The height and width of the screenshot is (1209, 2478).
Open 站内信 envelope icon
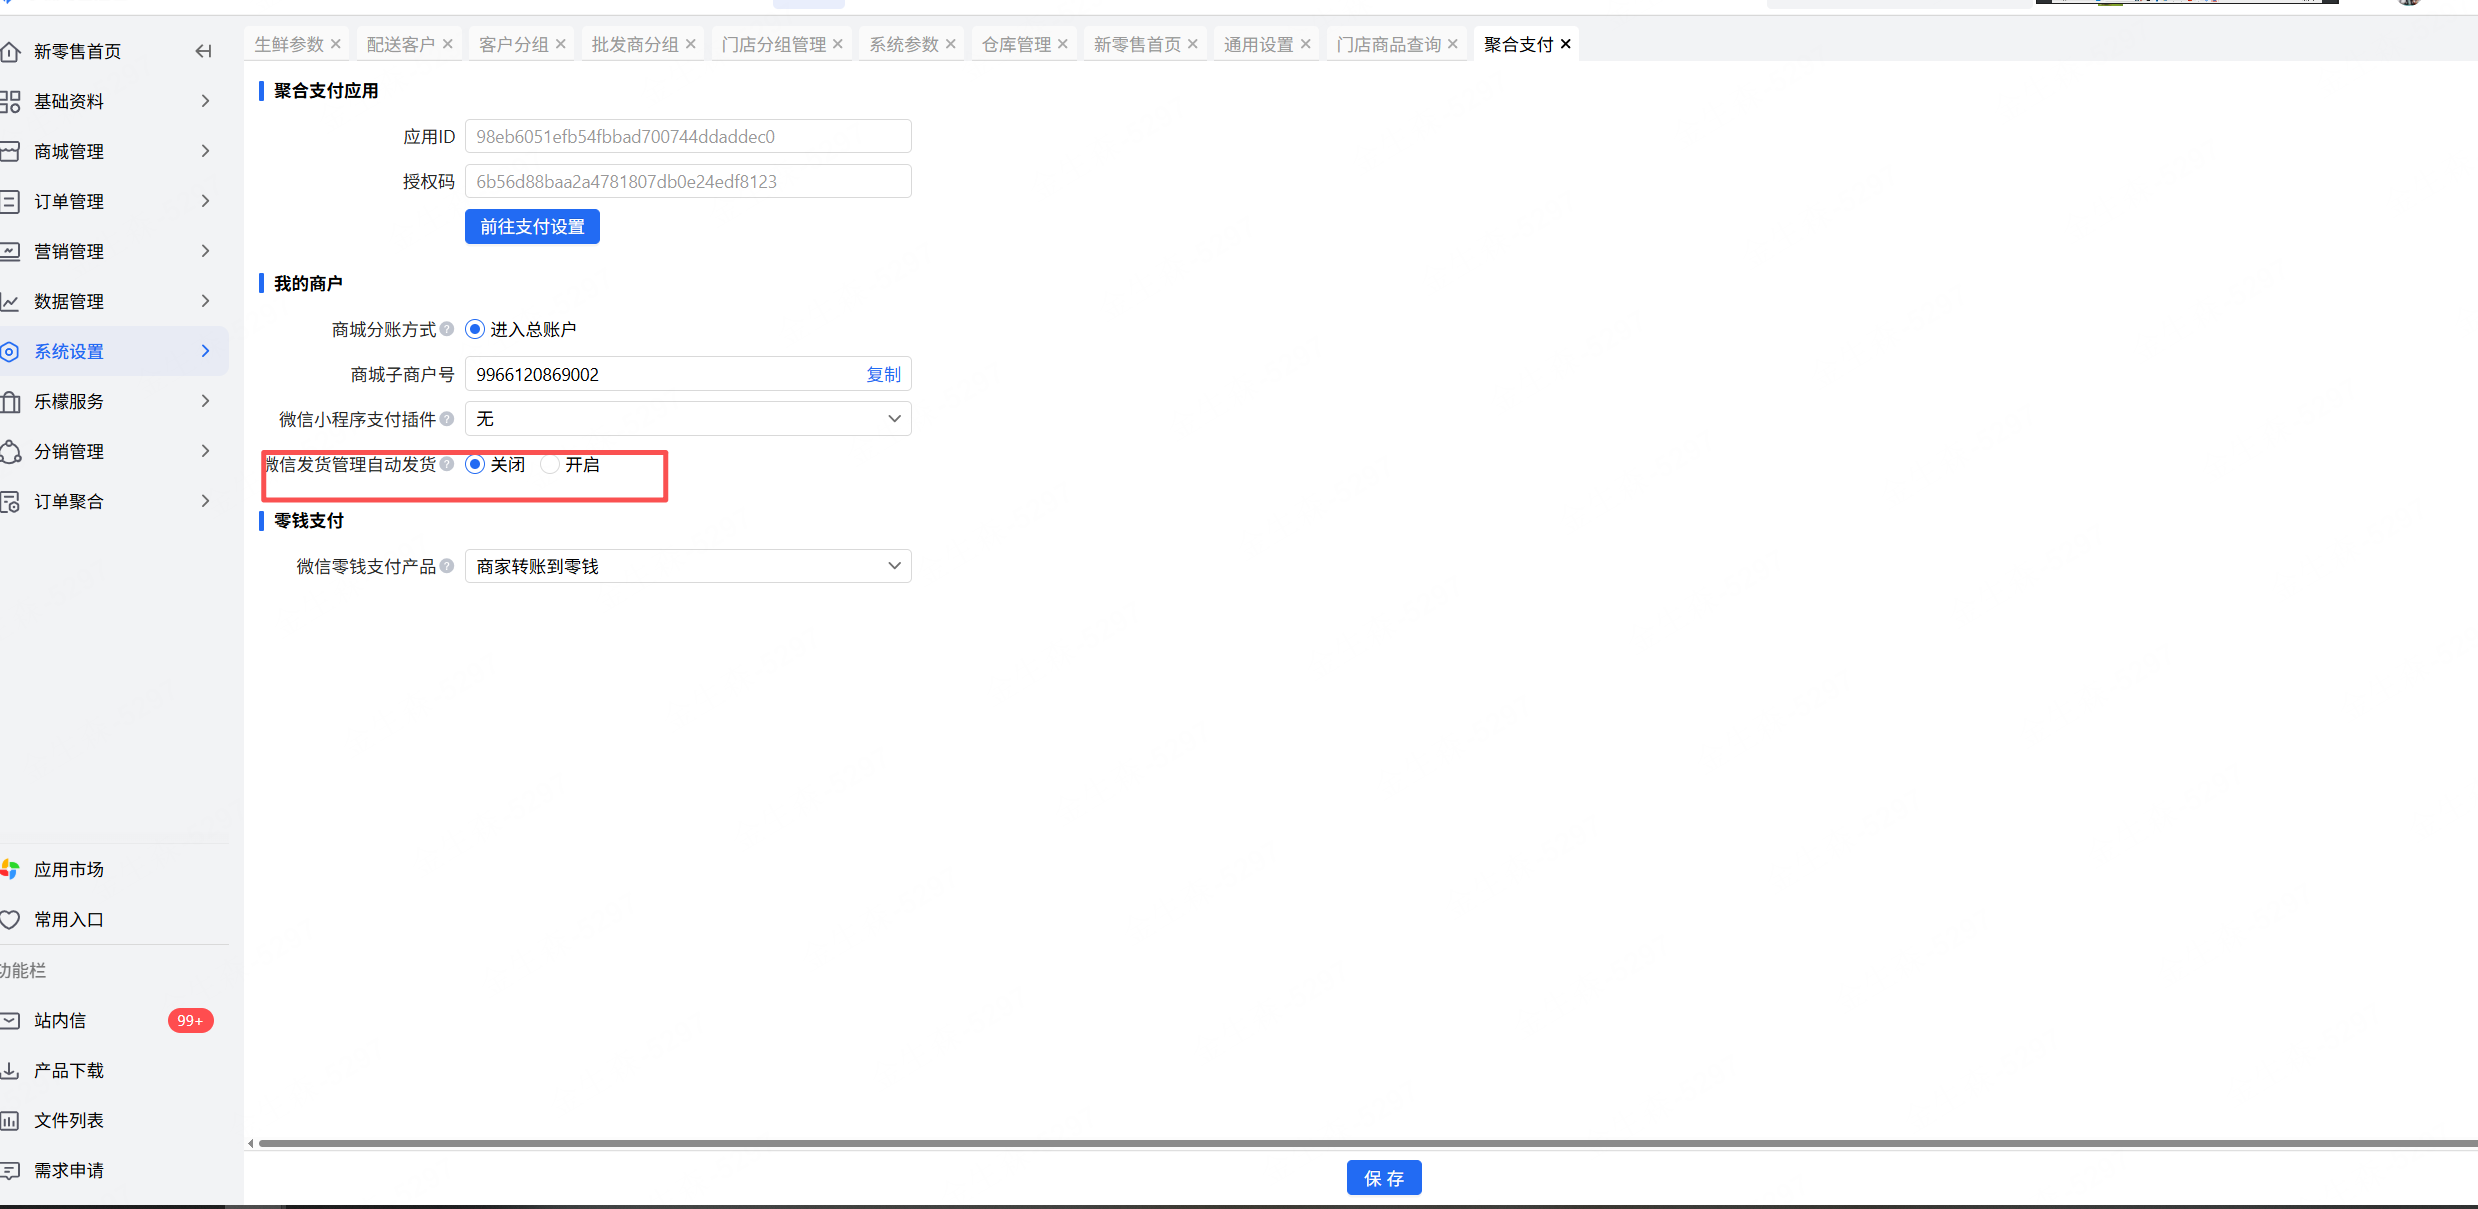coord(10,1020)
